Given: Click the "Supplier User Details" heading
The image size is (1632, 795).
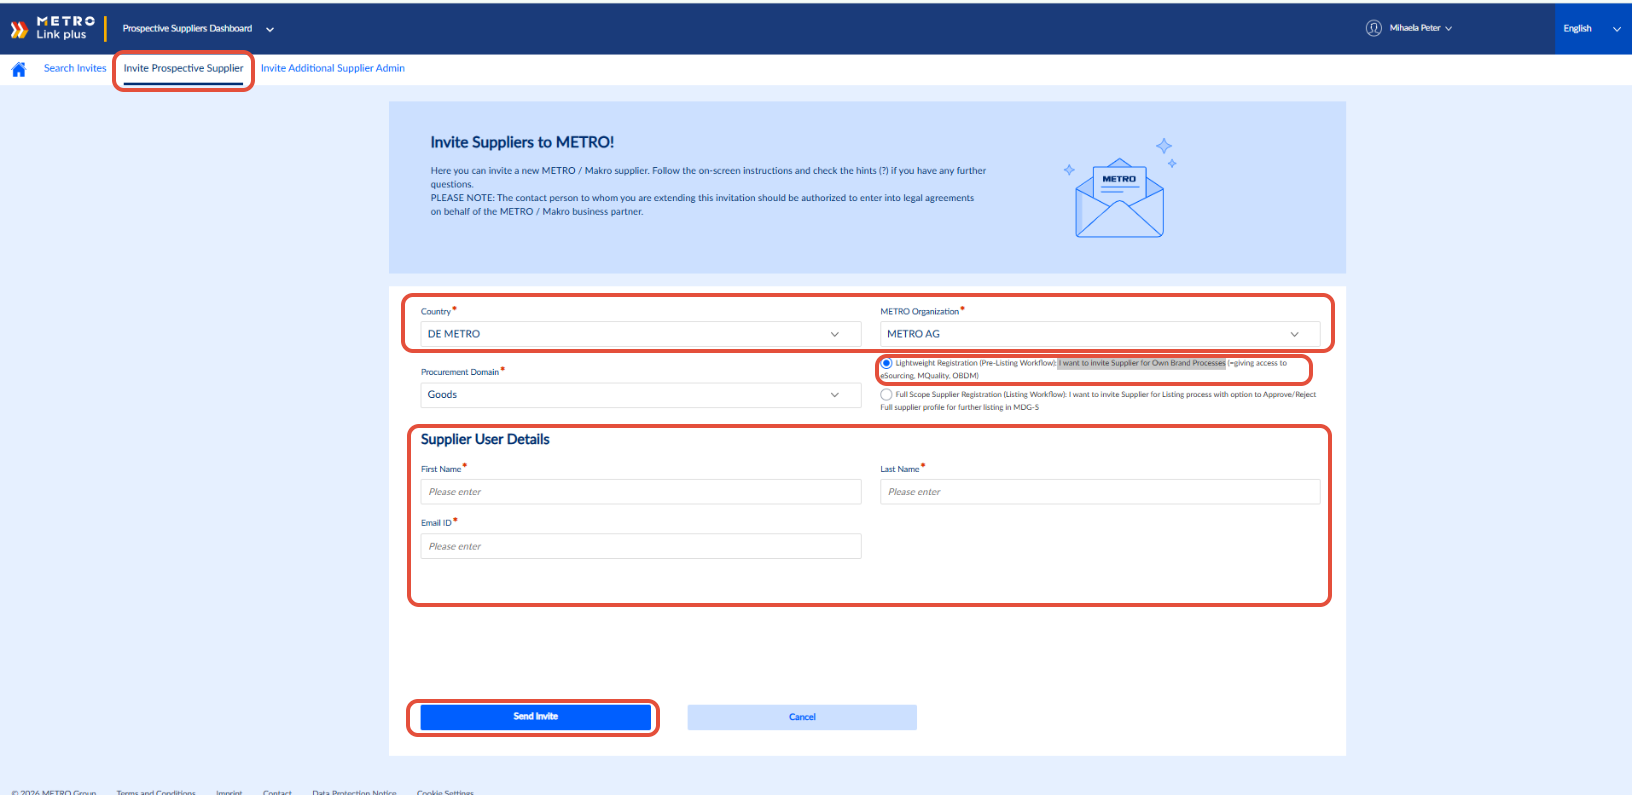Looking at the screenshot, I should (x=485, y=439).
